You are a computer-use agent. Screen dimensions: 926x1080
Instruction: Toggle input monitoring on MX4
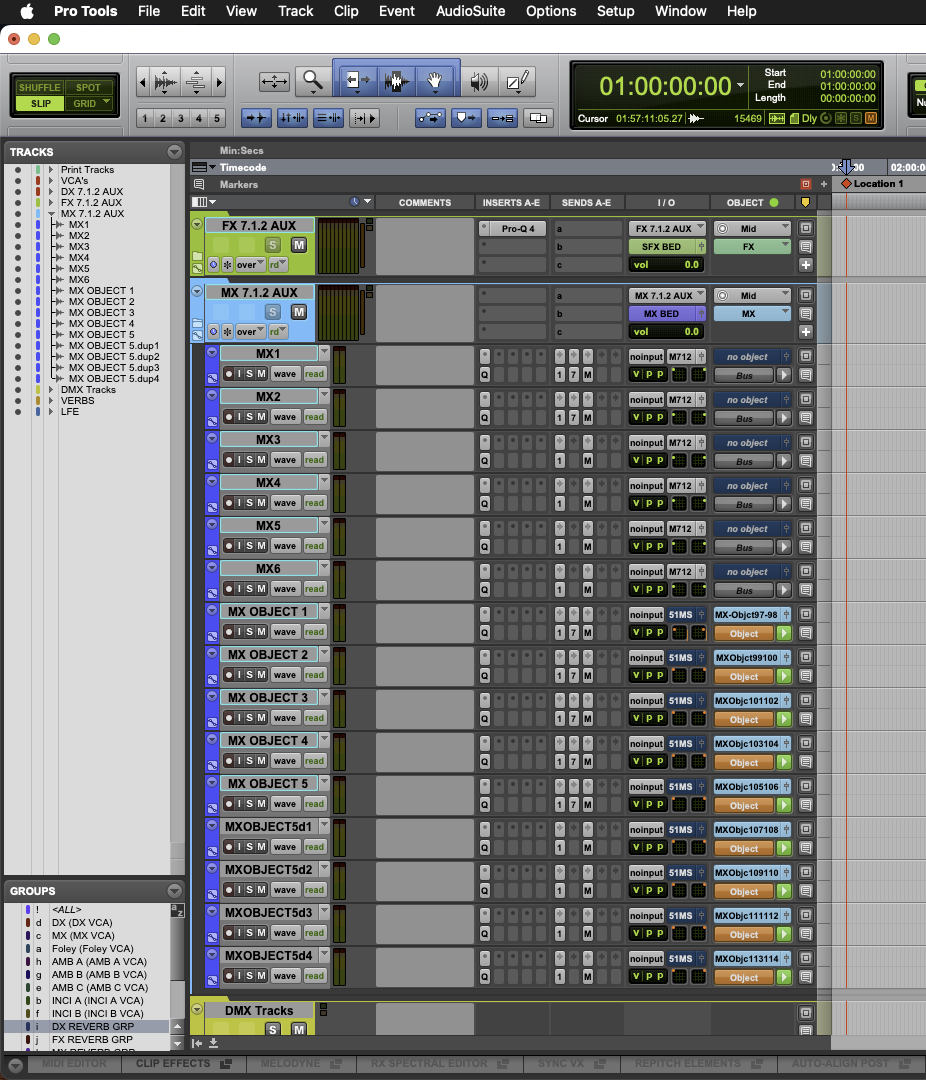point(240,503)
